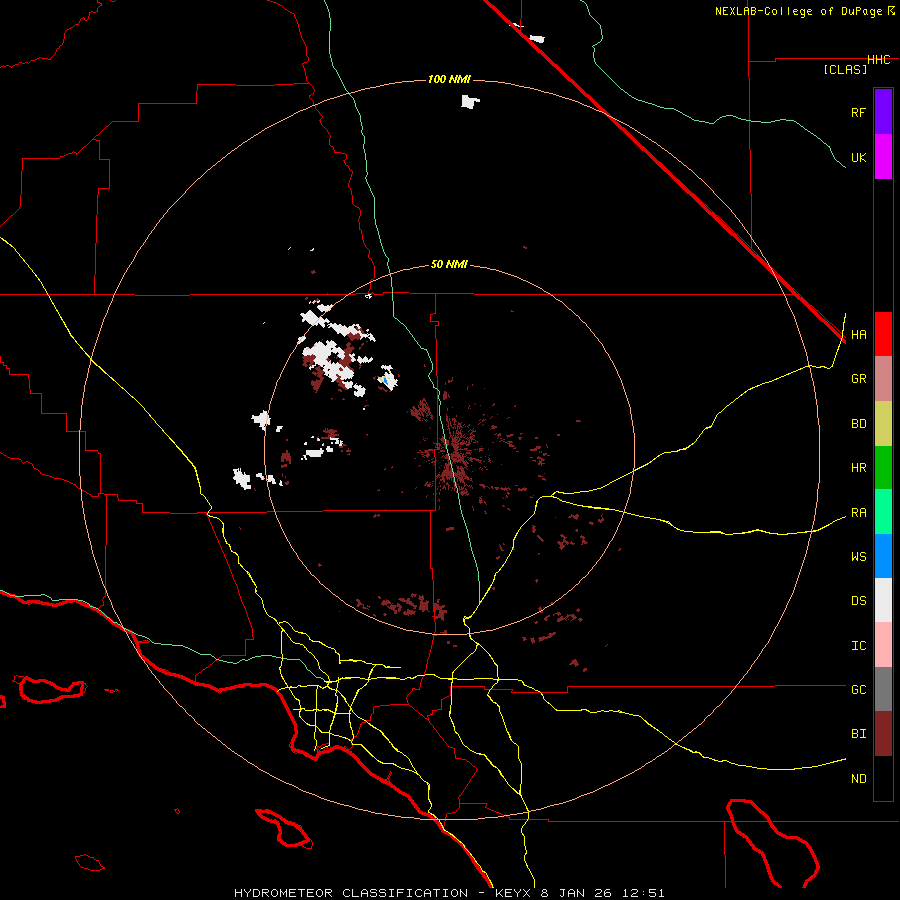Click the NEXLAB-College of DuPage text

click(799, 11)
